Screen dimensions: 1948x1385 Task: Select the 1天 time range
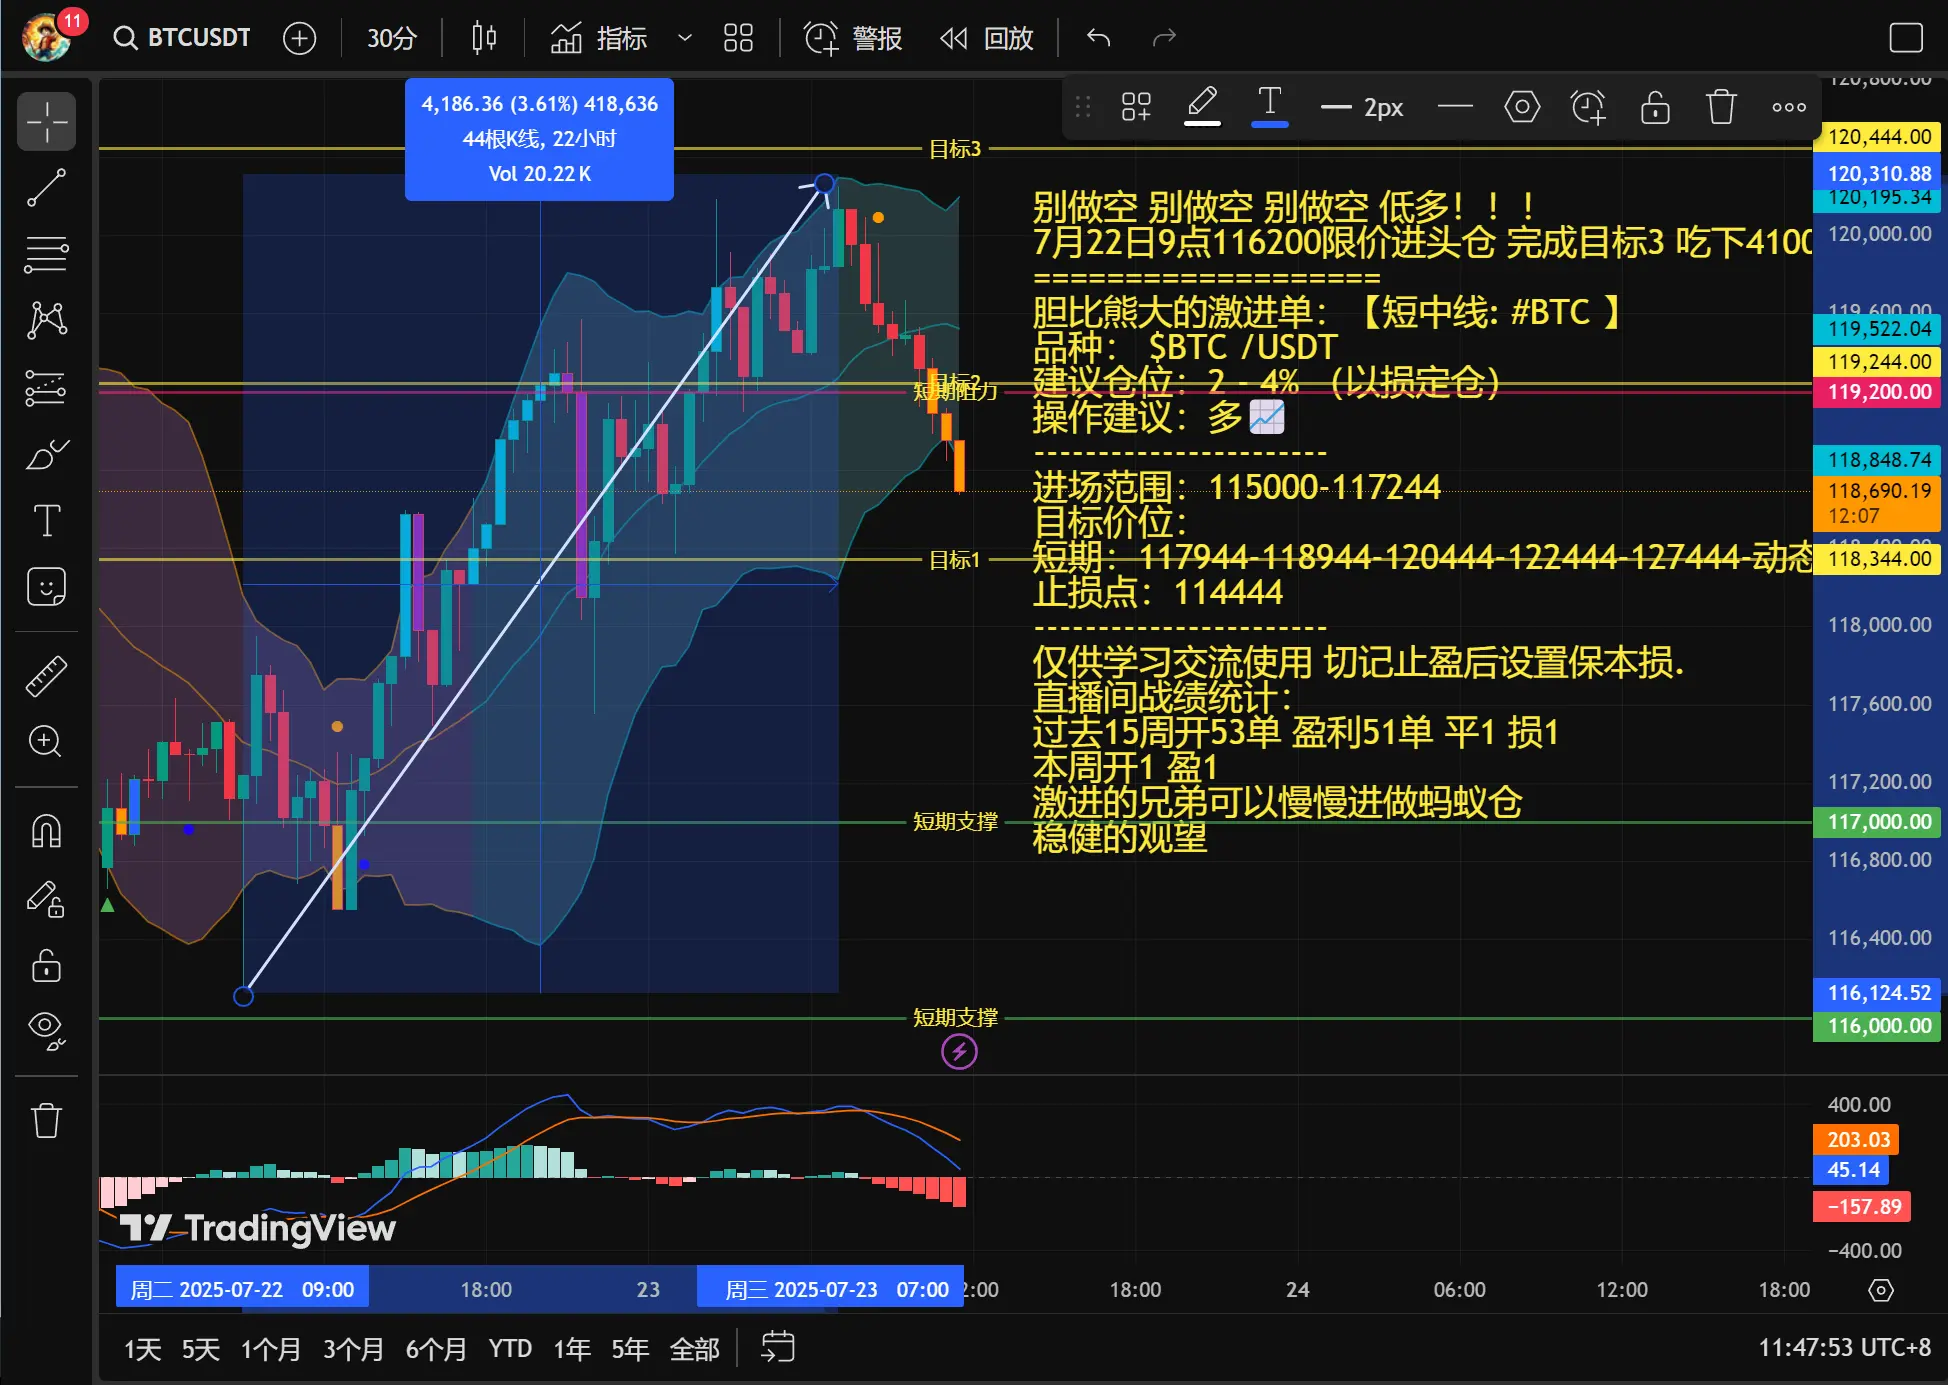point(142,1349)
